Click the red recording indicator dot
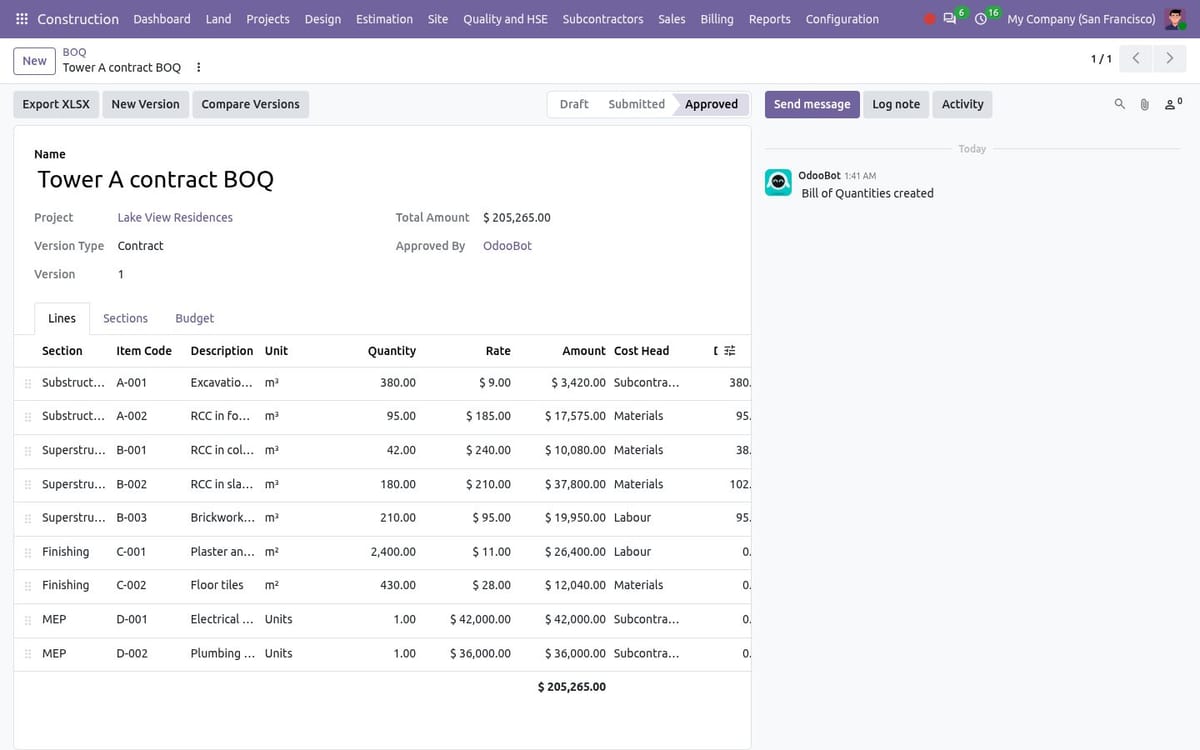Screen dimensions: 1200x750 pos(930,19)
